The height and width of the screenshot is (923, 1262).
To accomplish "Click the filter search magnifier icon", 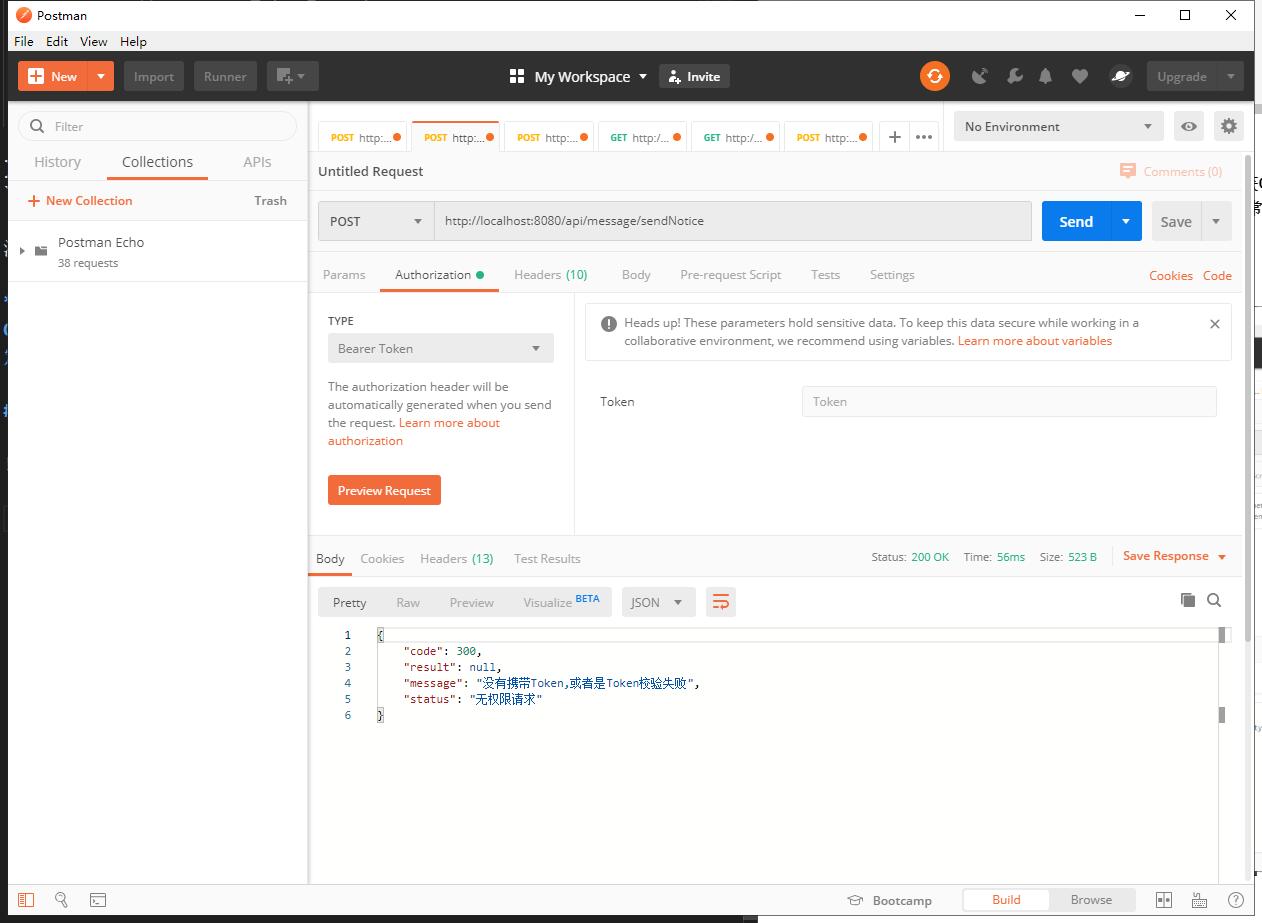I will [x=38, y=126].
